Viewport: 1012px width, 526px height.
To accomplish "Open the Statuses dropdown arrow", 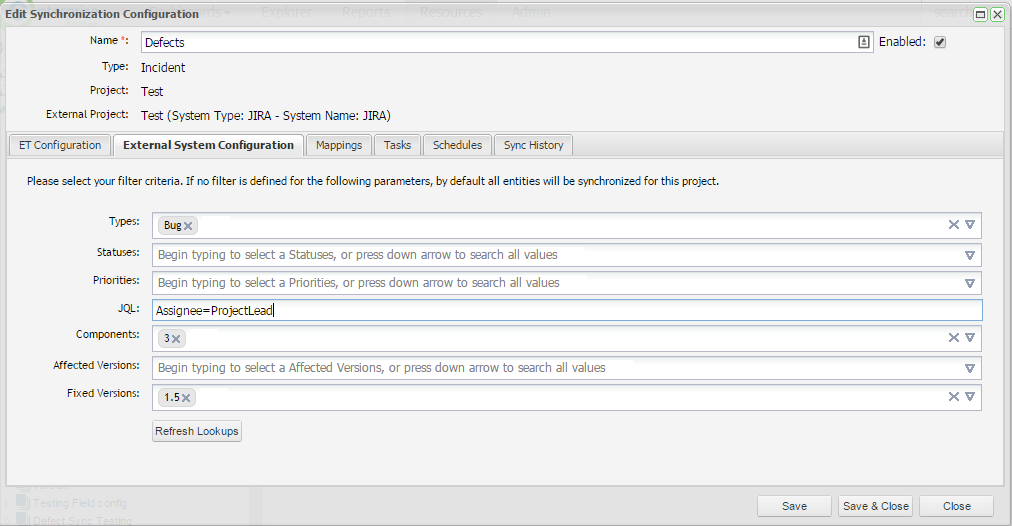I will click(970, 255).
